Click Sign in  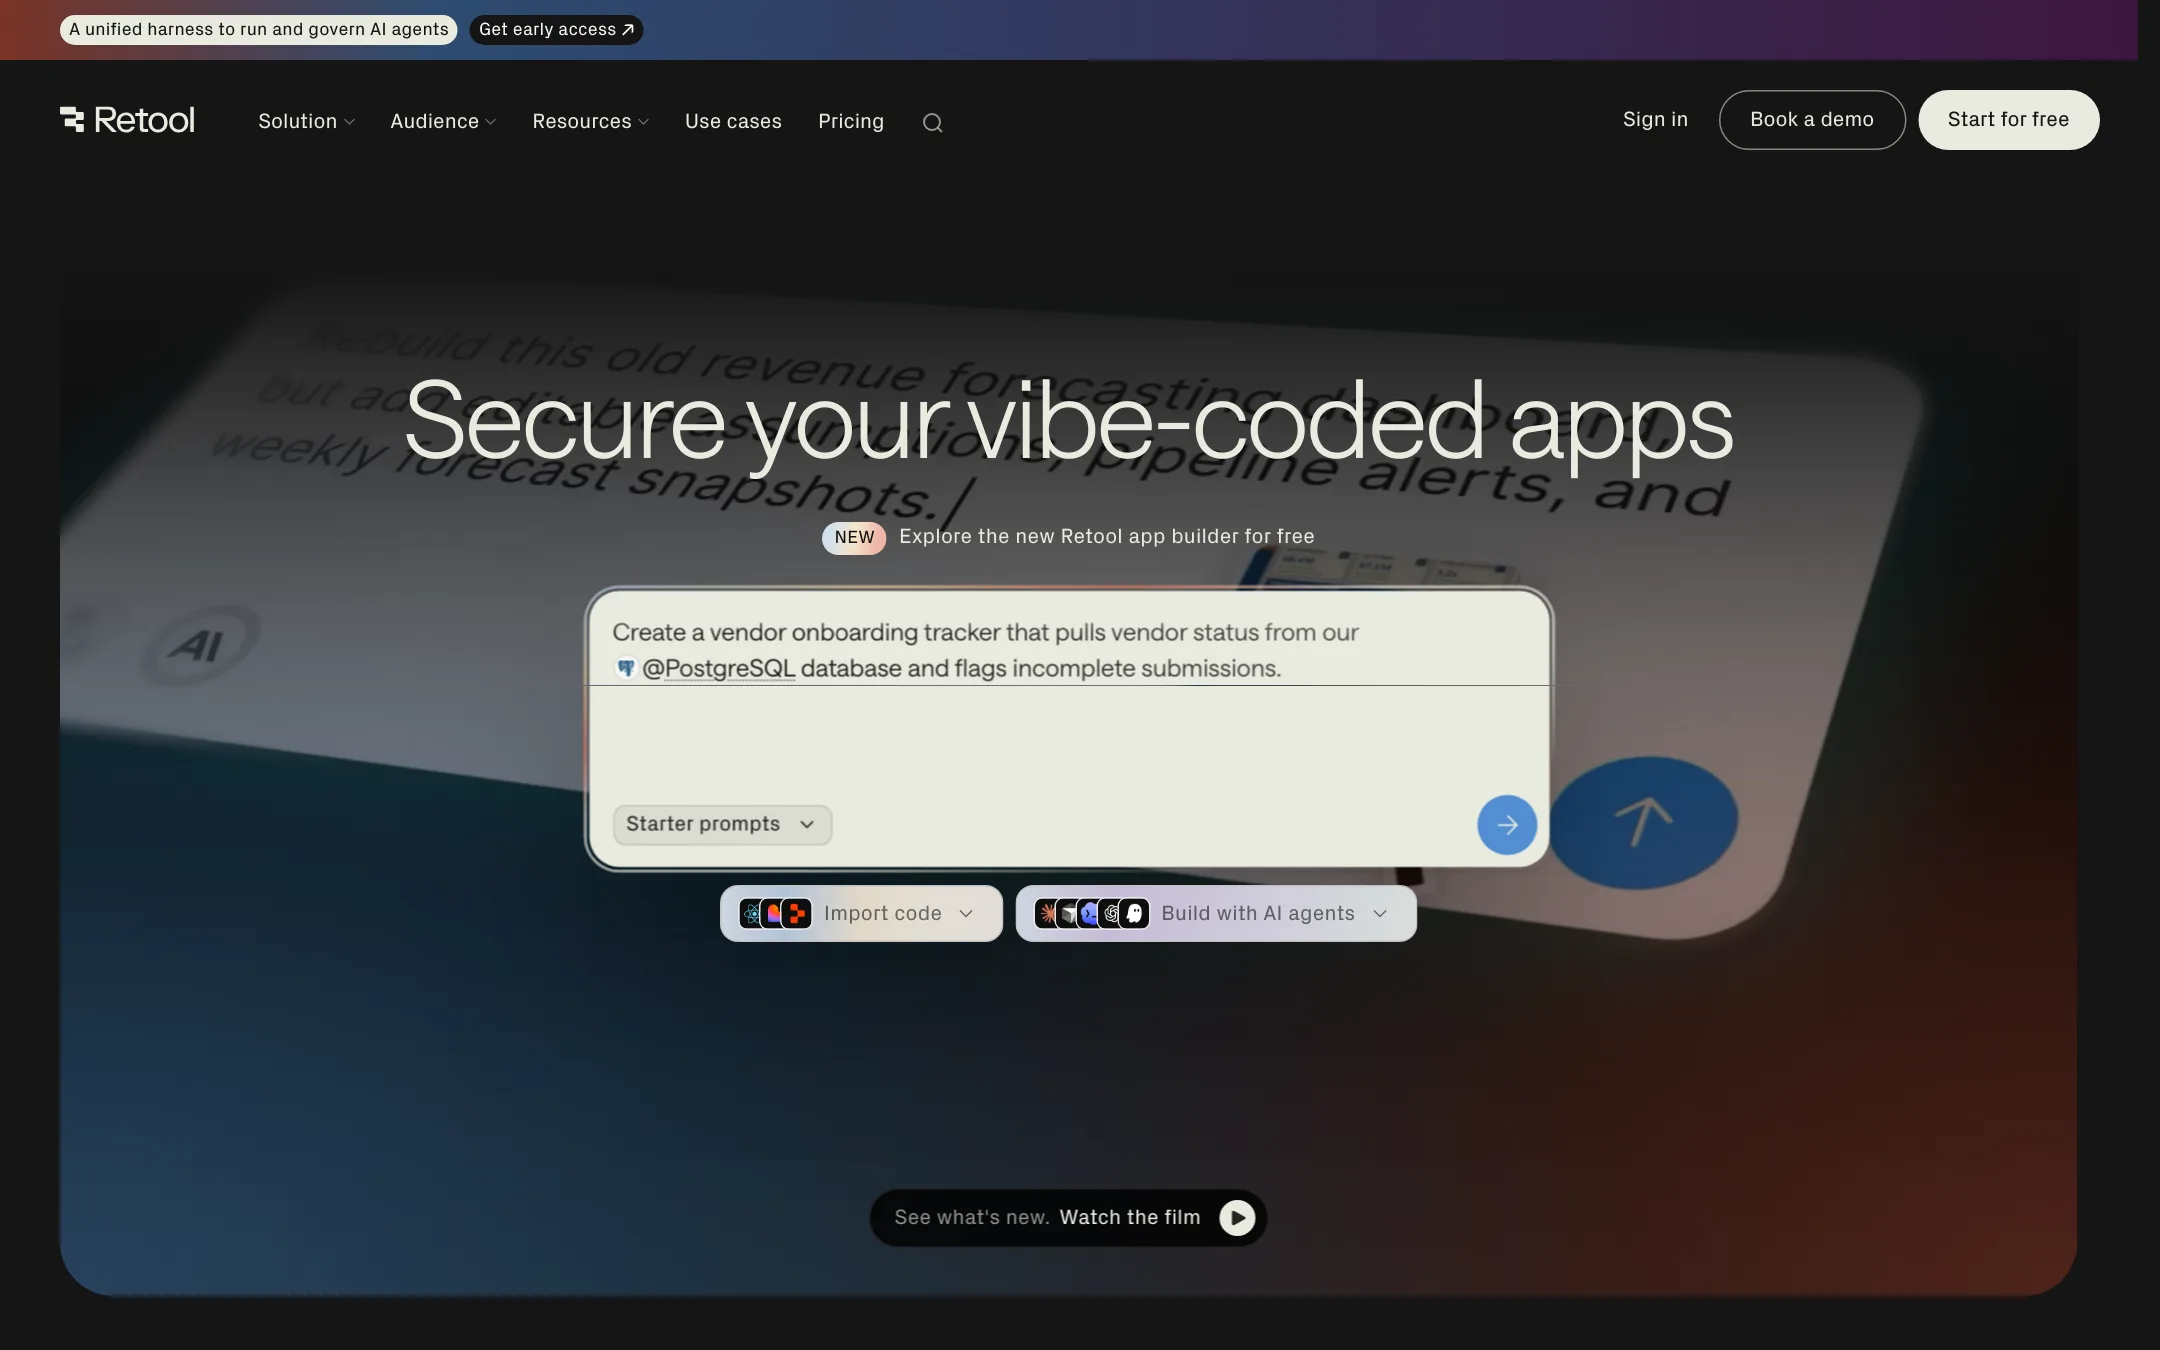[x=1655, y=119]
